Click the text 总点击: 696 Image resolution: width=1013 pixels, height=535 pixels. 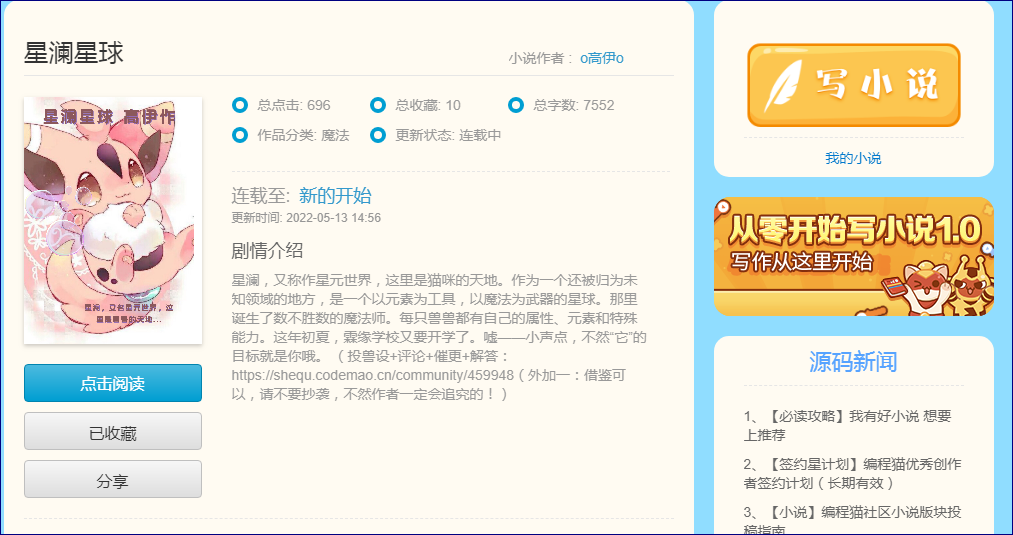point(294,105)
